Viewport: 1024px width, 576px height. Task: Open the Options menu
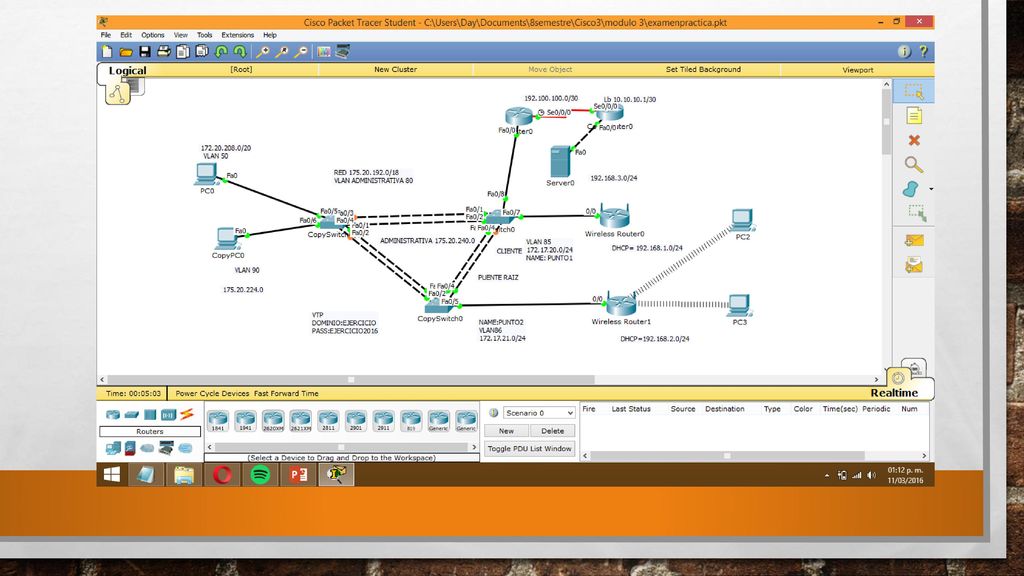coord(153,35)
